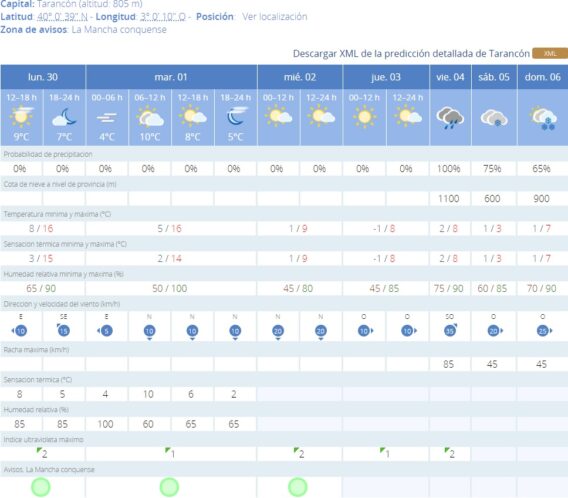Click Índice ultravioleta máximo row label
The image size is (568, 498).
pyautogui.click(x=43, y=439)
